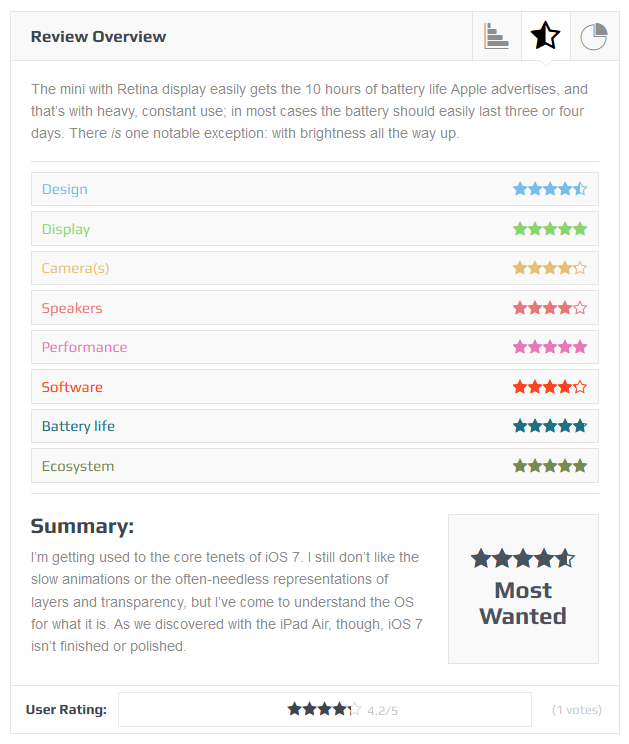Rate using the User Rating stars

click(x=324, y=709)
